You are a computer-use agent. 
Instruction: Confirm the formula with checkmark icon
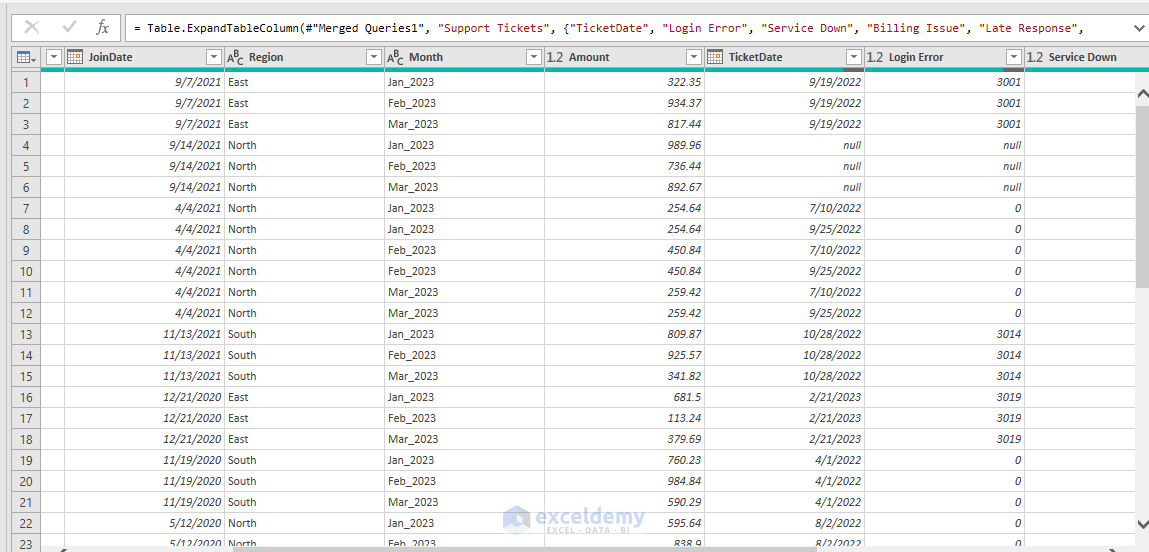pyautogui.click(x=70, y=28)
